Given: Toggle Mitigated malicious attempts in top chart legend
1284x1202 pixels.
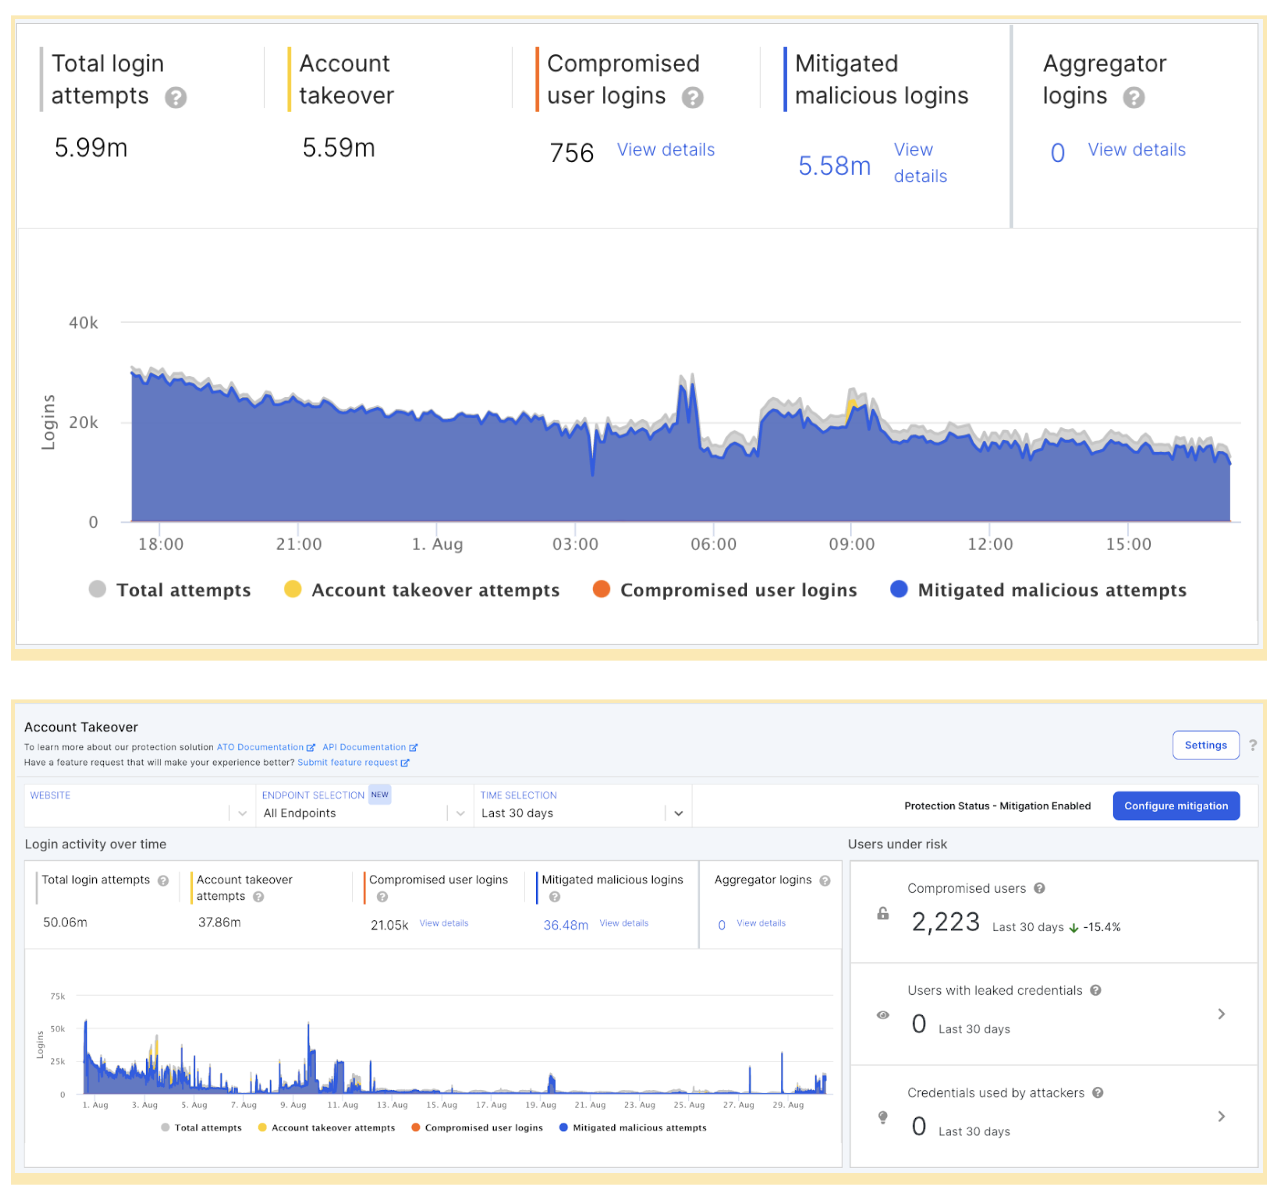Looking at the screenshot, I should [x=1051, y=590].
